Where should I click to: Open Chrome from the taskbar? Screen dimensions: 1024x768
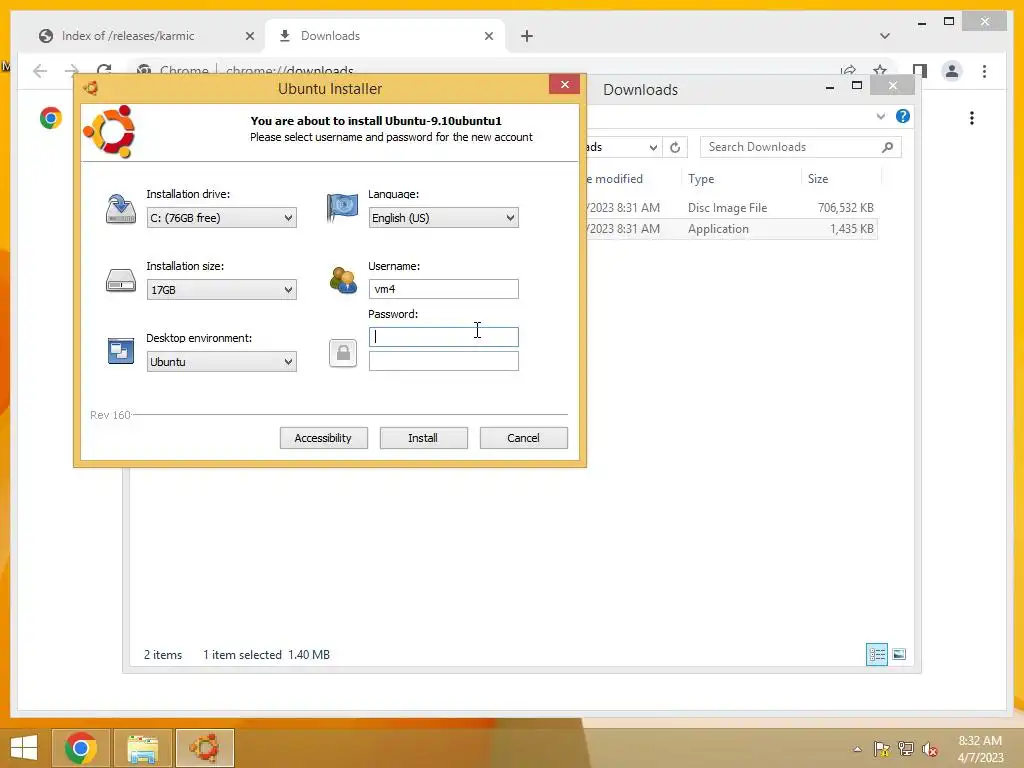tap(81, 748)
